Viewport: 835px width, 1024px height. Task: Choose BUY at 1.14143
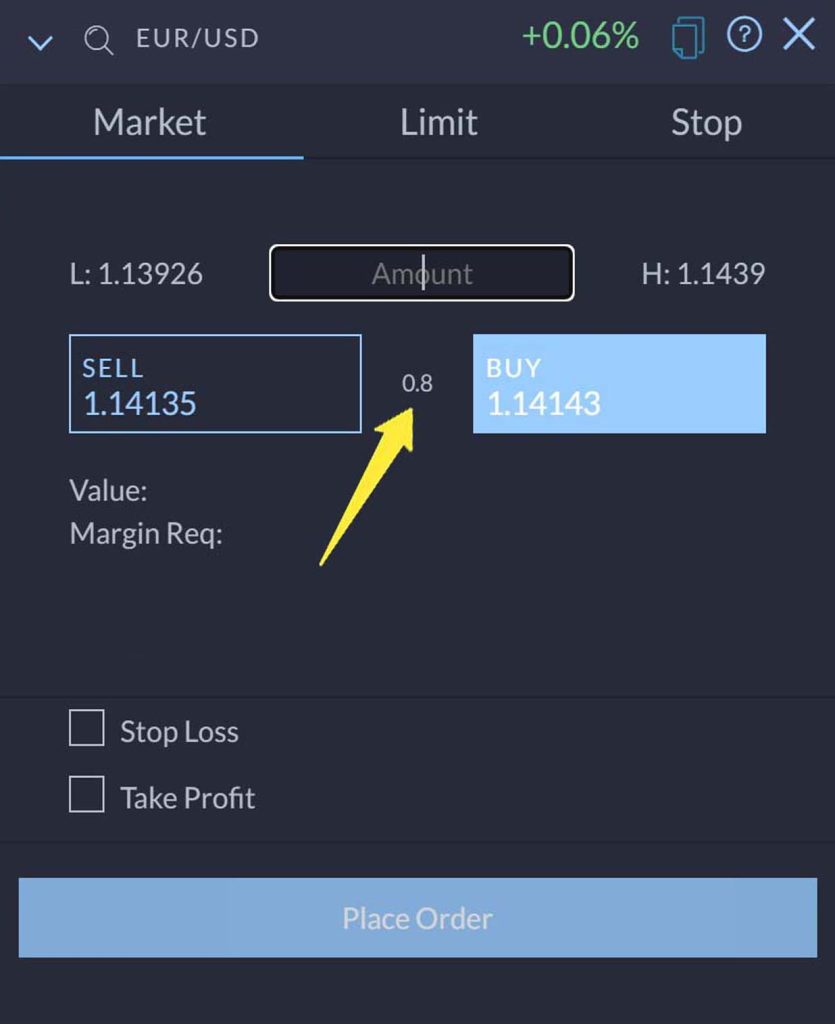tap(619, 384)
